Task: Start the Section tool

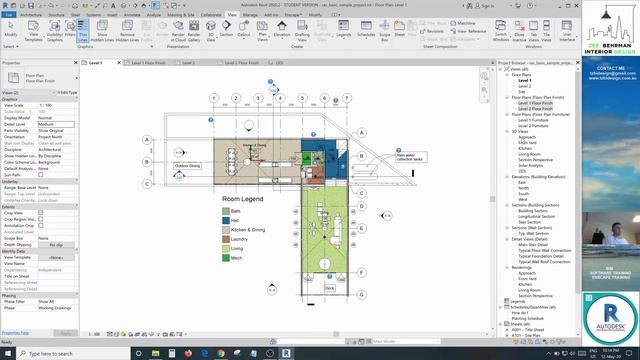Action: (x=226, y=29)
